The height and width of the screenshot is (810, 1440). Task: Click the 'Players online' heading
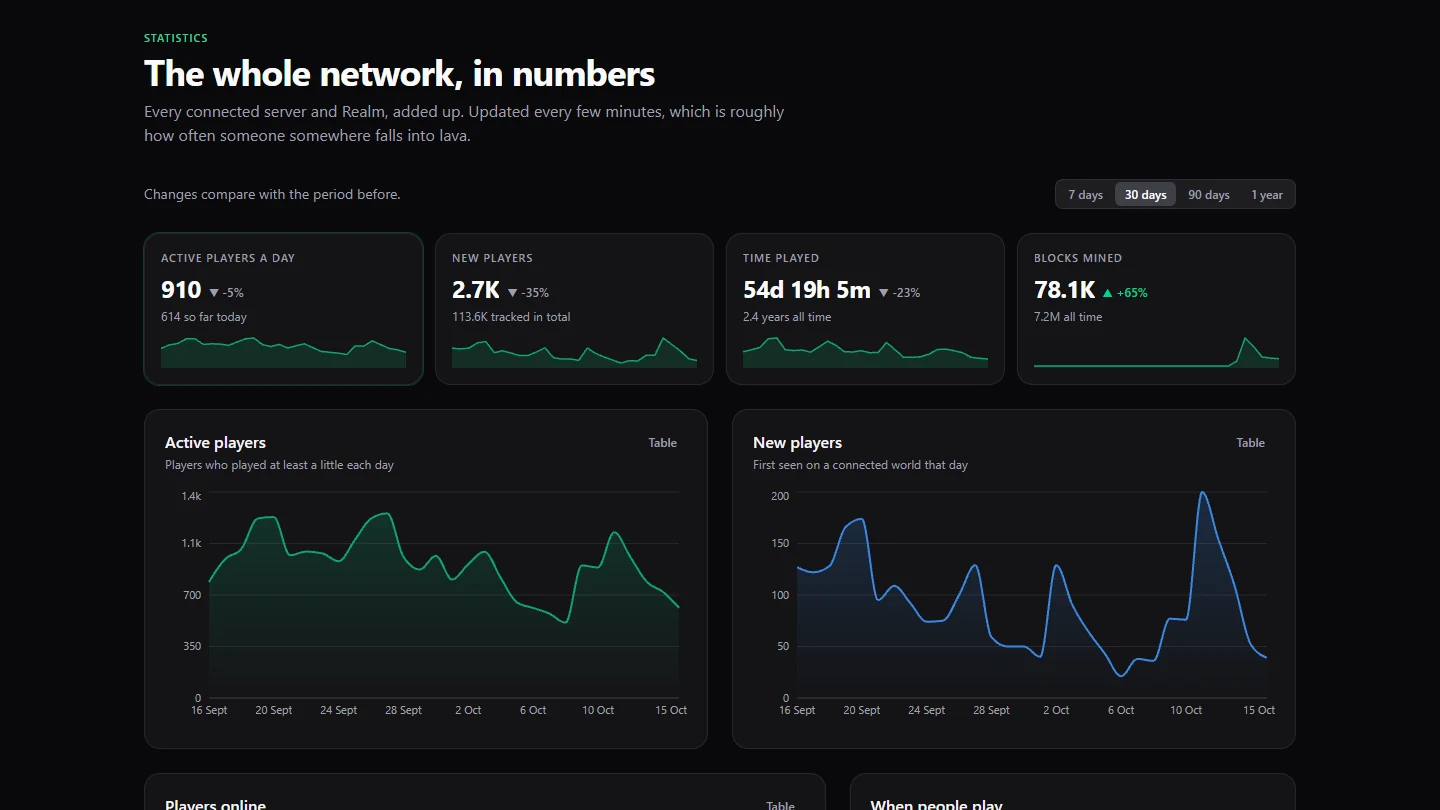pos(215,804)
